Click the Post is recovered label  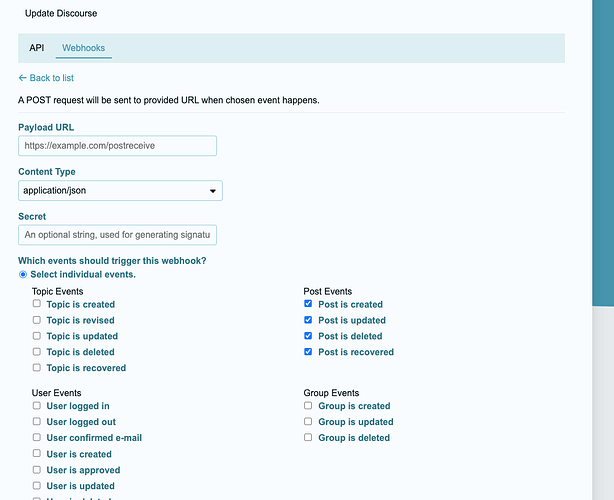tap(356, 352)
